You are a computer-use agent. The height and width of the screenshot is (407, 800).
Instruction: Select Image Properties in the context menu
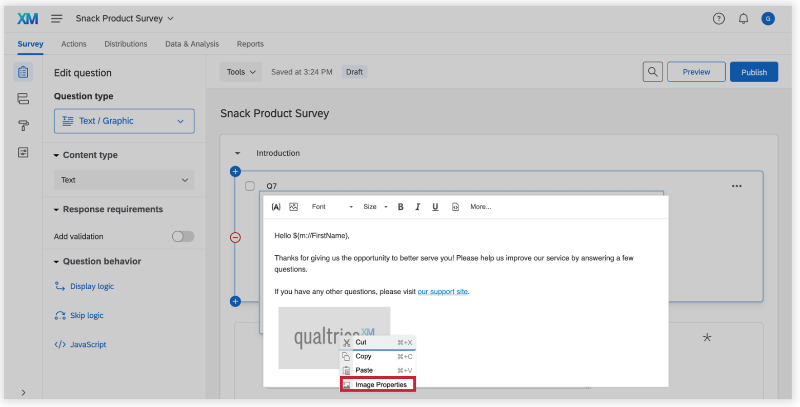tap(378, 385)
